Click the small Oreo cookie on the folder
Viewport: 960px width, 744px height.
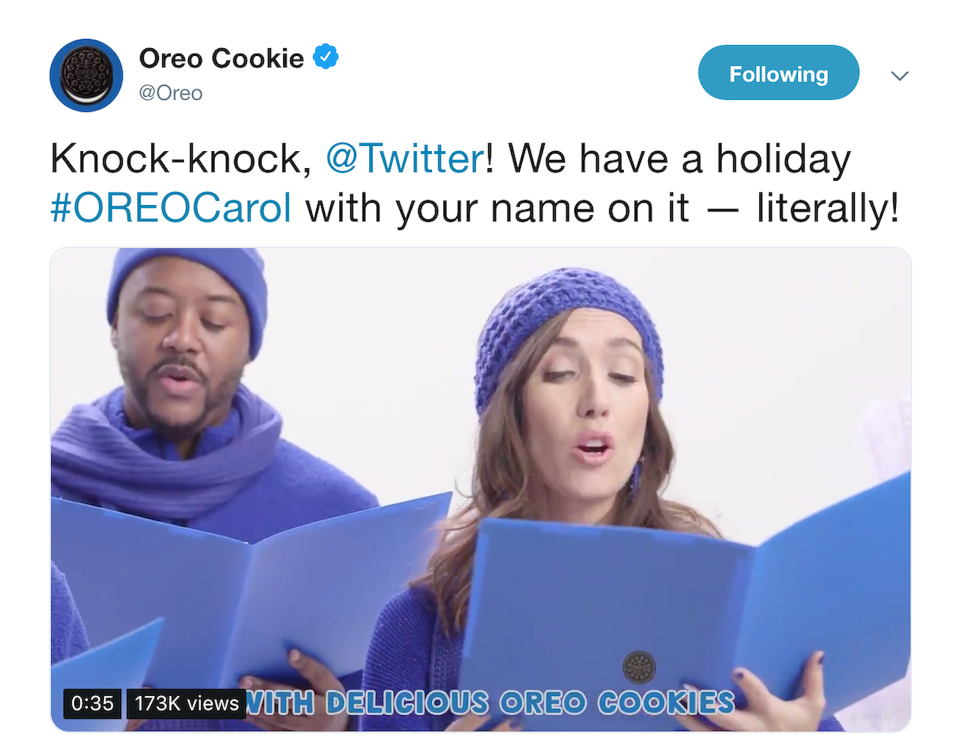(x=639, y=667)
